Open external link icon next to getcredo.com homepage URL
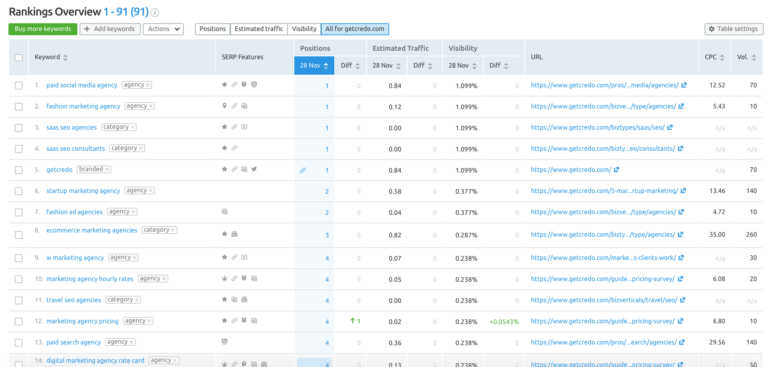The image size is (768, 367). (x=616, y=170)
